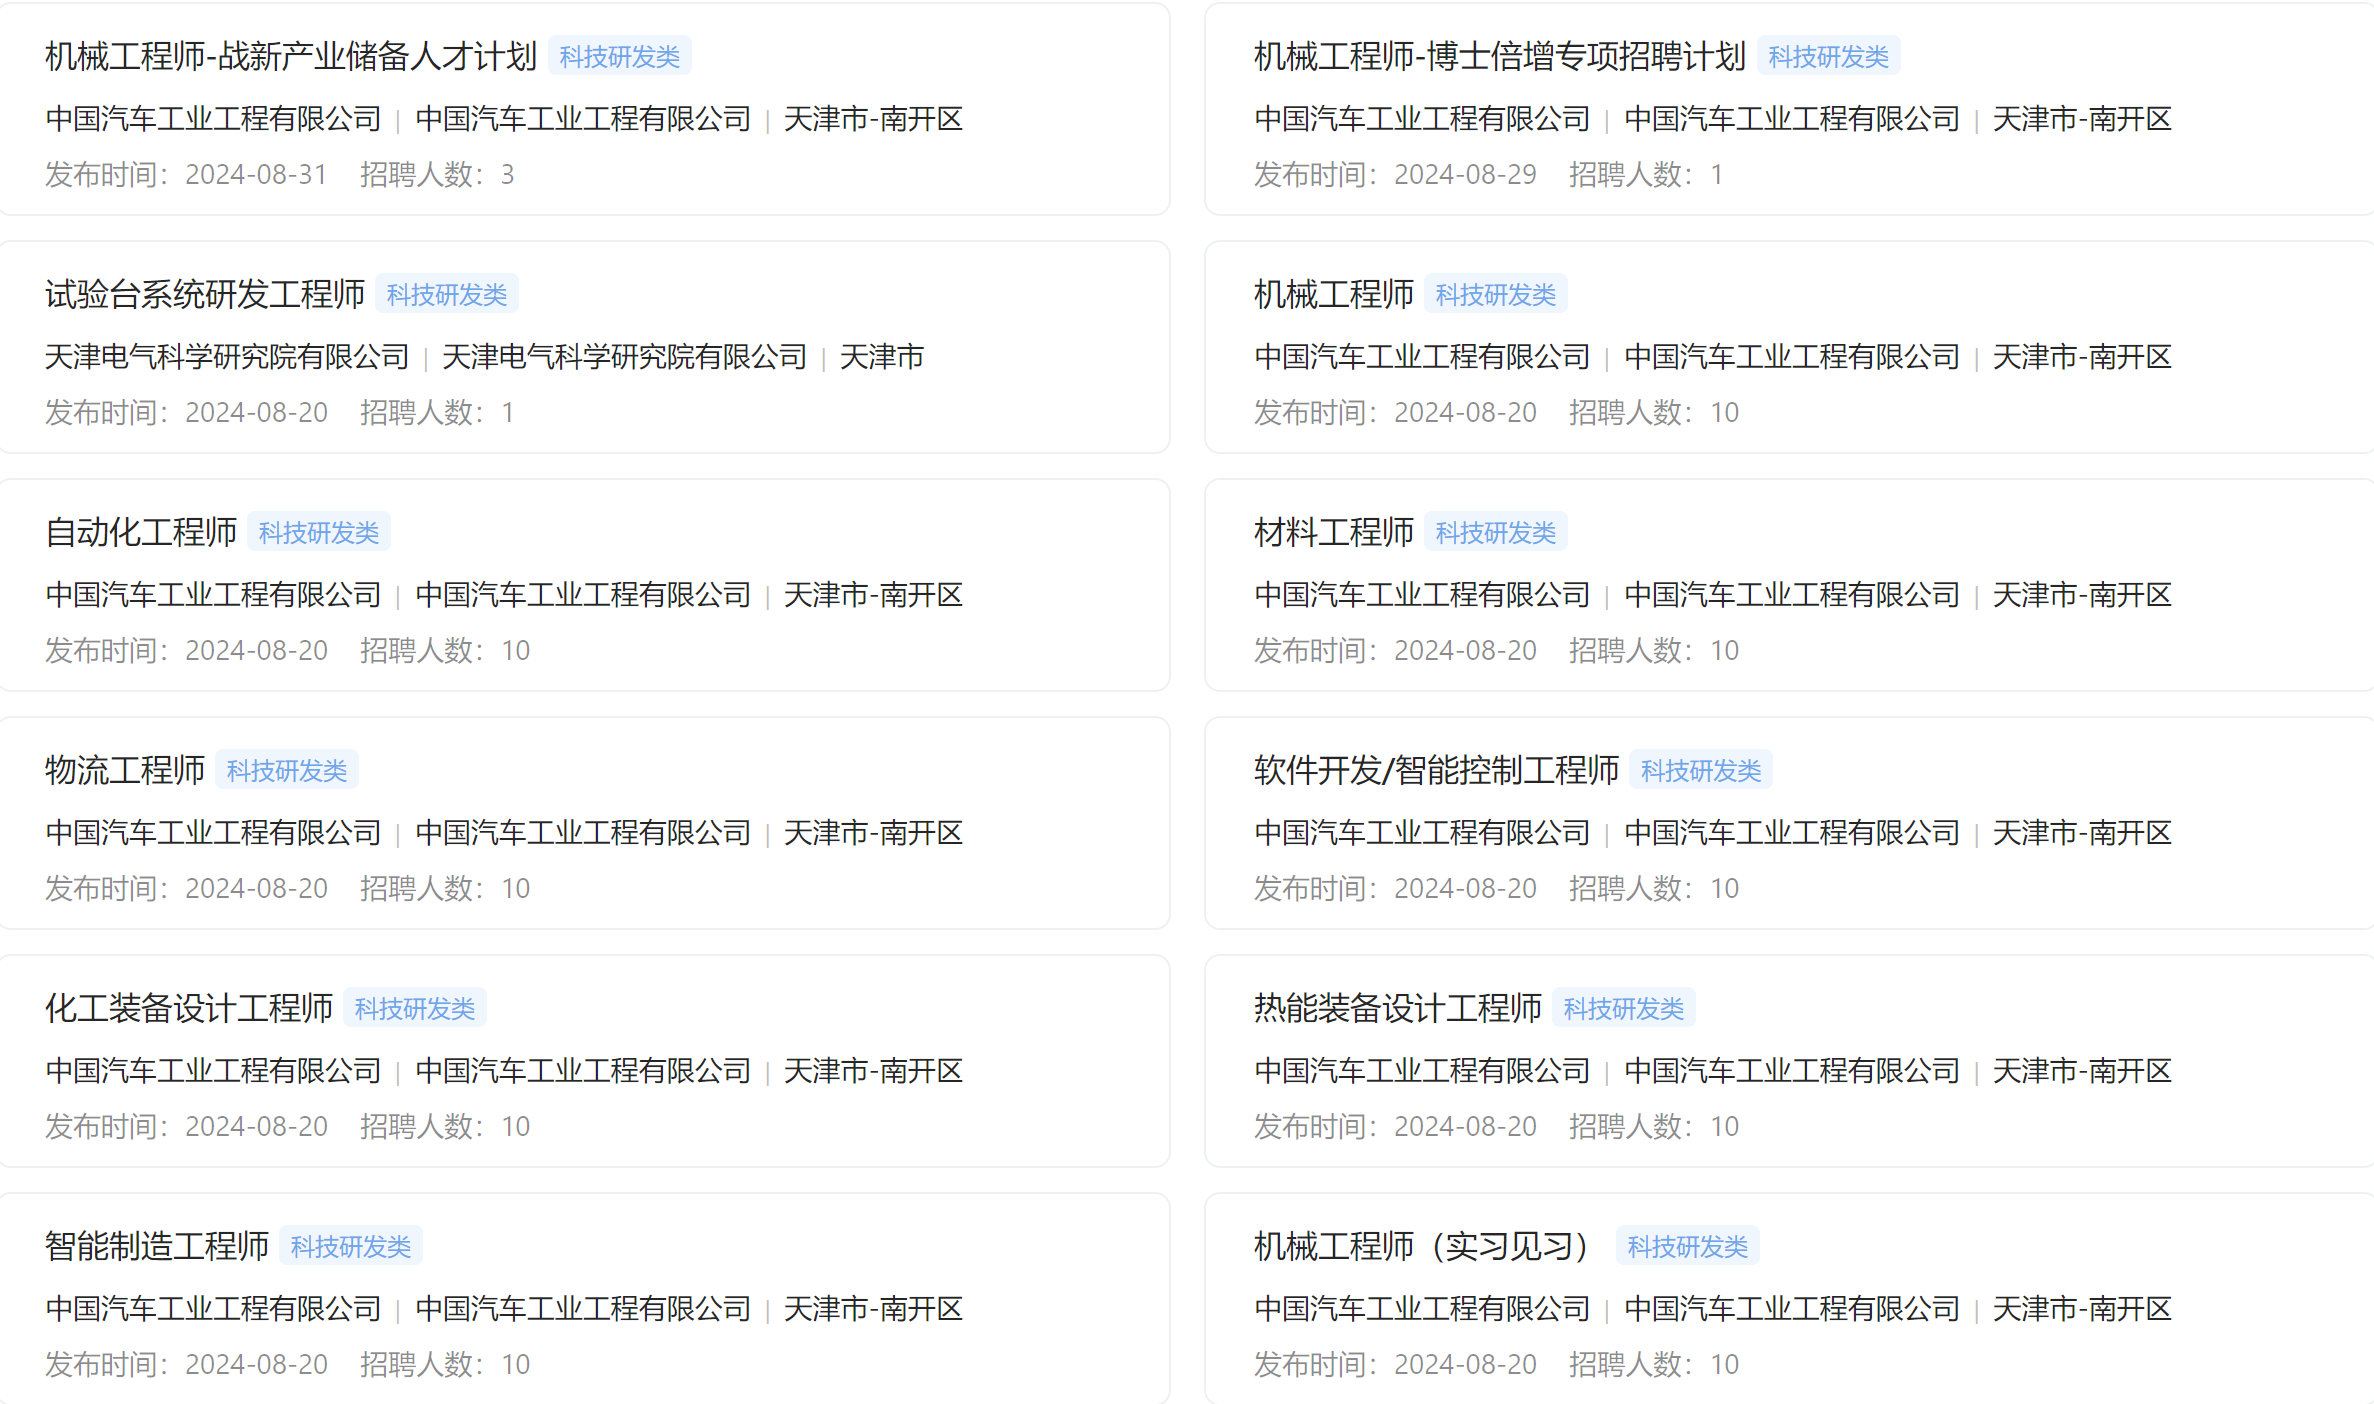This screenshot has width=2374, height=1404.
Task: Click 科技研发类 tag beside 物流工程师
Action: point(287,771)
